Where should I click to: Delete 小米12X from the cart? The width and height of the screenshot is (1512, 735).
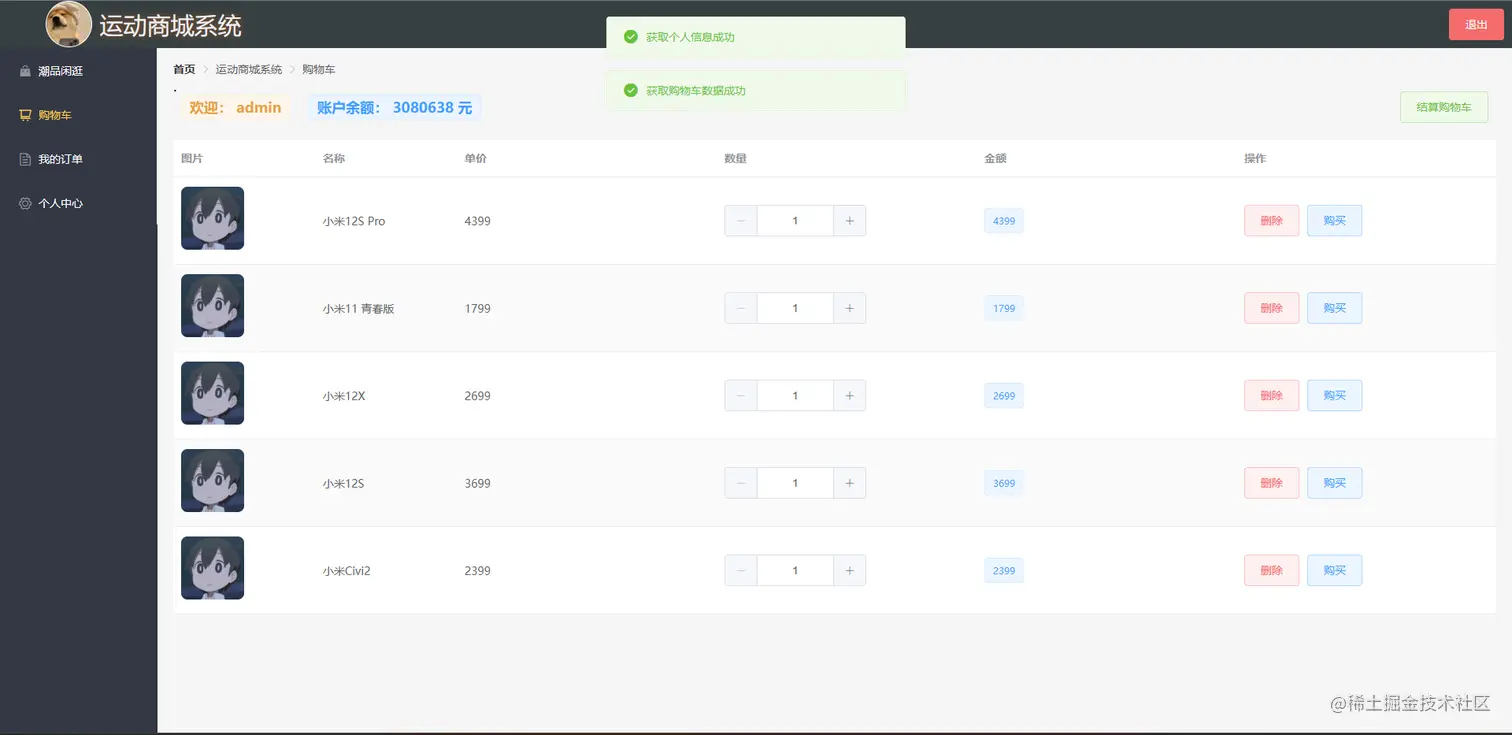pos(1271,396)
